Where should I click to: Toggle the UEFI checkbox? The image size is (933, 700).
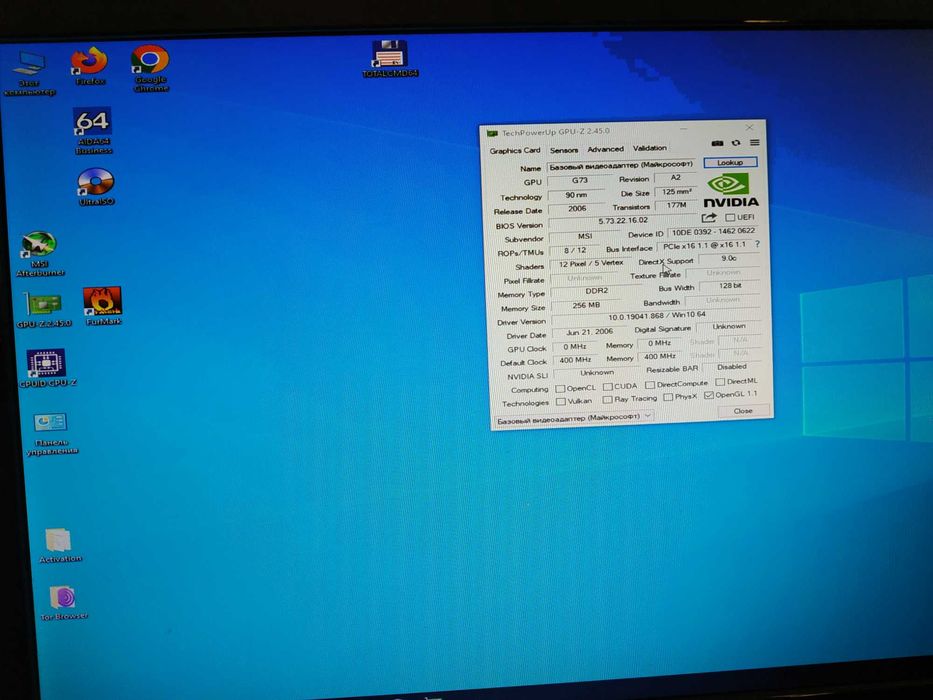[730, 217]
